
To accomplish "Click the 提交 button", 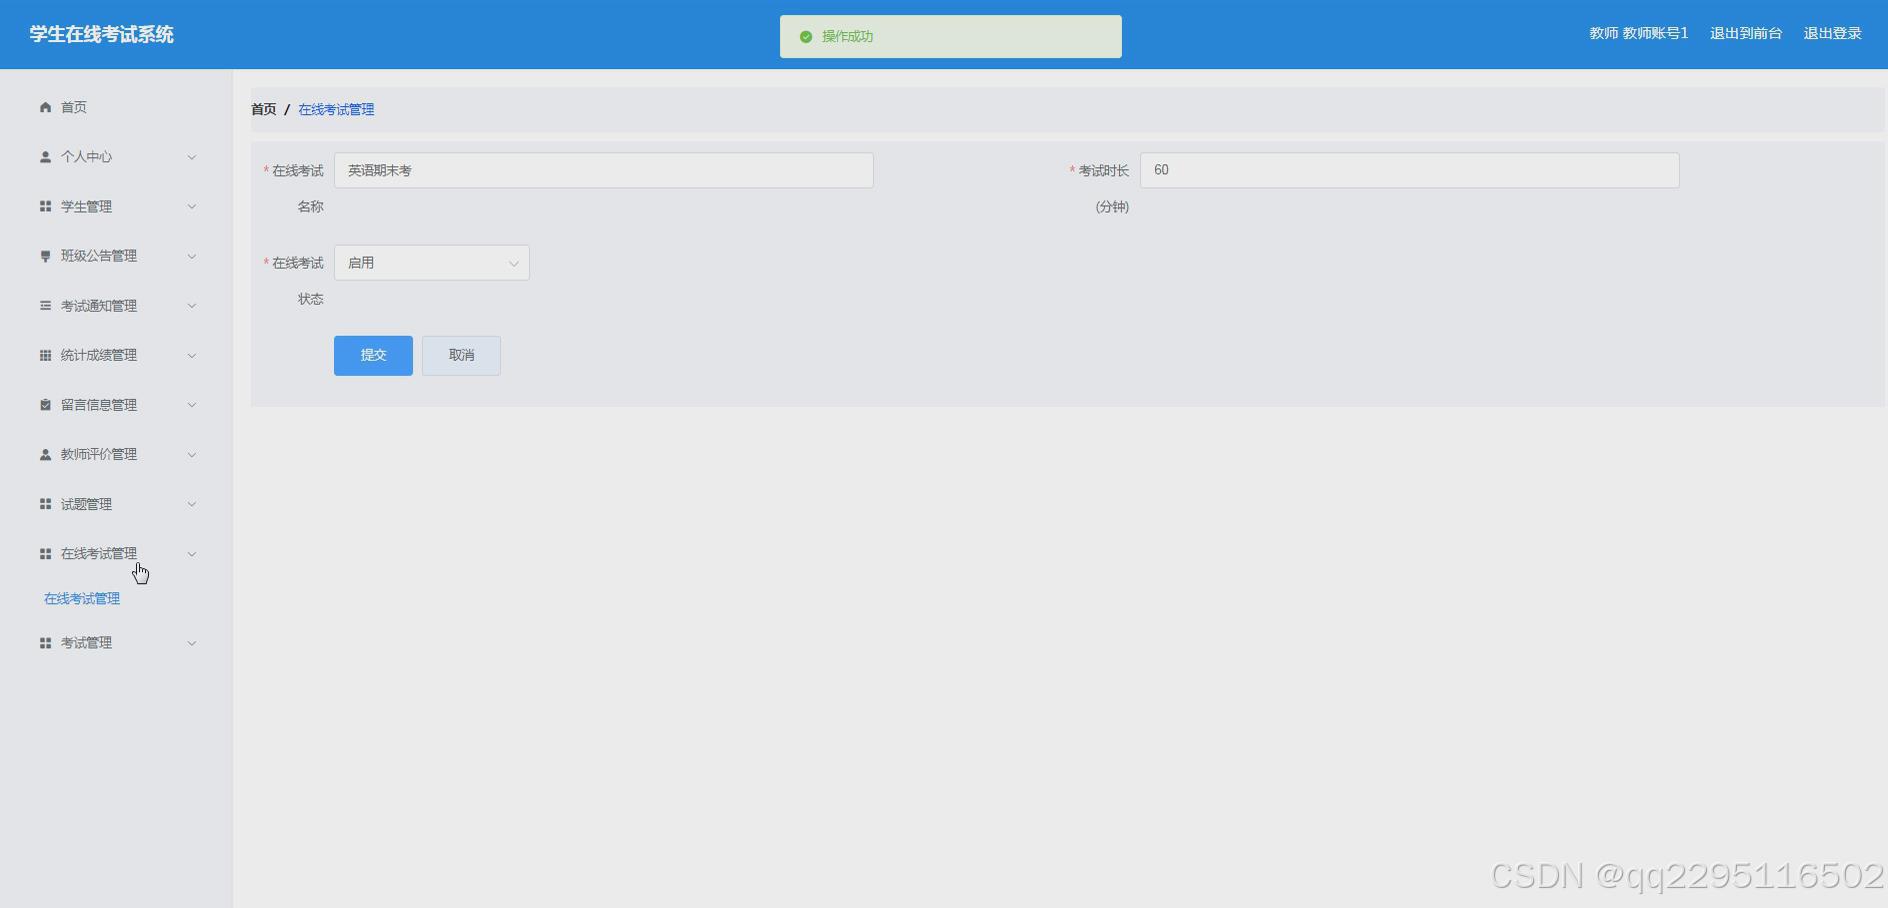I will [x=373, y=356].
